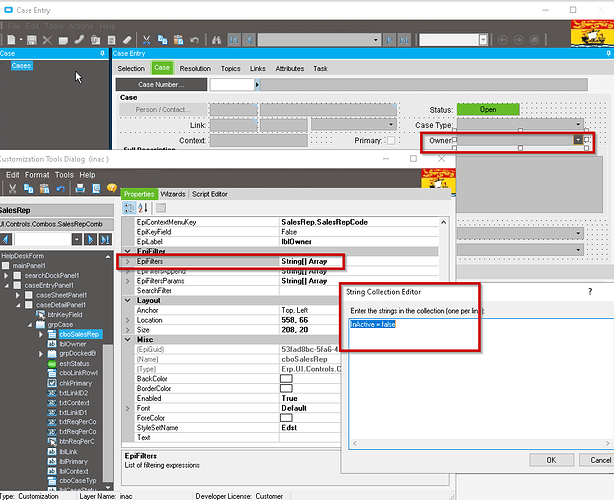Image resolution: width=614 pixels, height=500 pixels.
Task: Click the green Open status button
Action: [488, 110]
